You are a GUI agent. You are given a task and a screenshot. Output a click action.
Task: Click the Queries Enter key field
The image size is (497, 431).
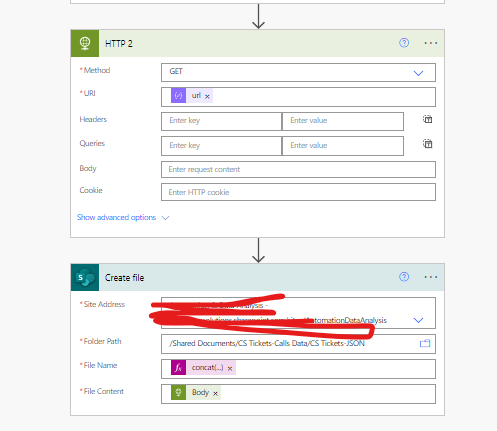pyautogui.click(x=222, y=146)
